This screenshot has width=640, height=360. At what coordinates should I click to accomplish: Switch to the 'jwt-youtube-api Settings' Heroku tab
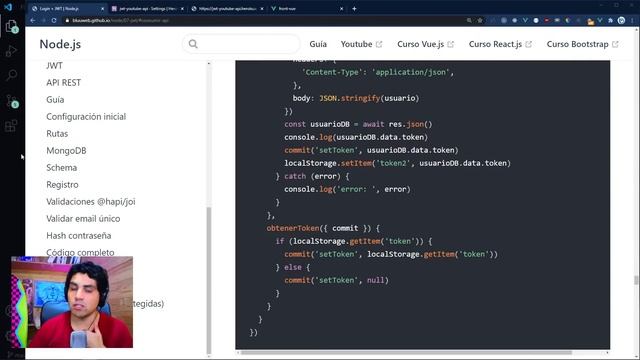tap(147, 9)
